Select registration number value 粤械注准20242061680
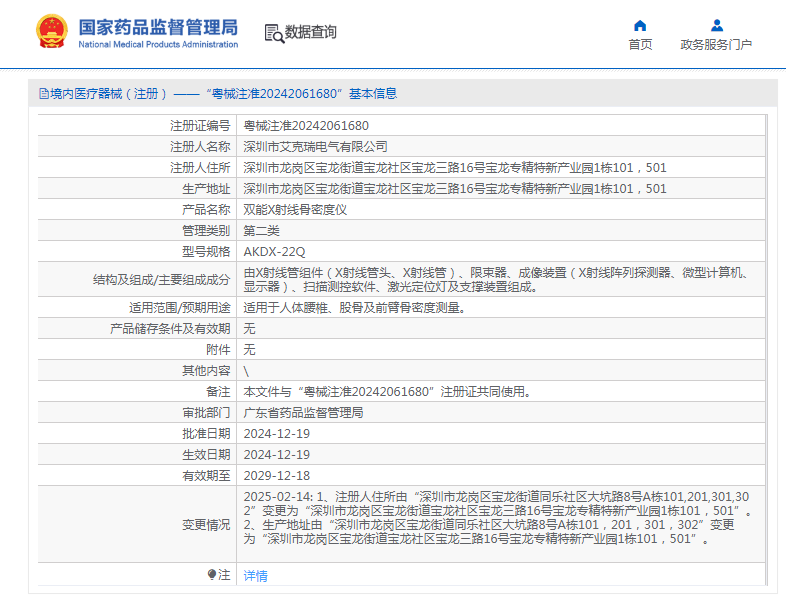 306,126
